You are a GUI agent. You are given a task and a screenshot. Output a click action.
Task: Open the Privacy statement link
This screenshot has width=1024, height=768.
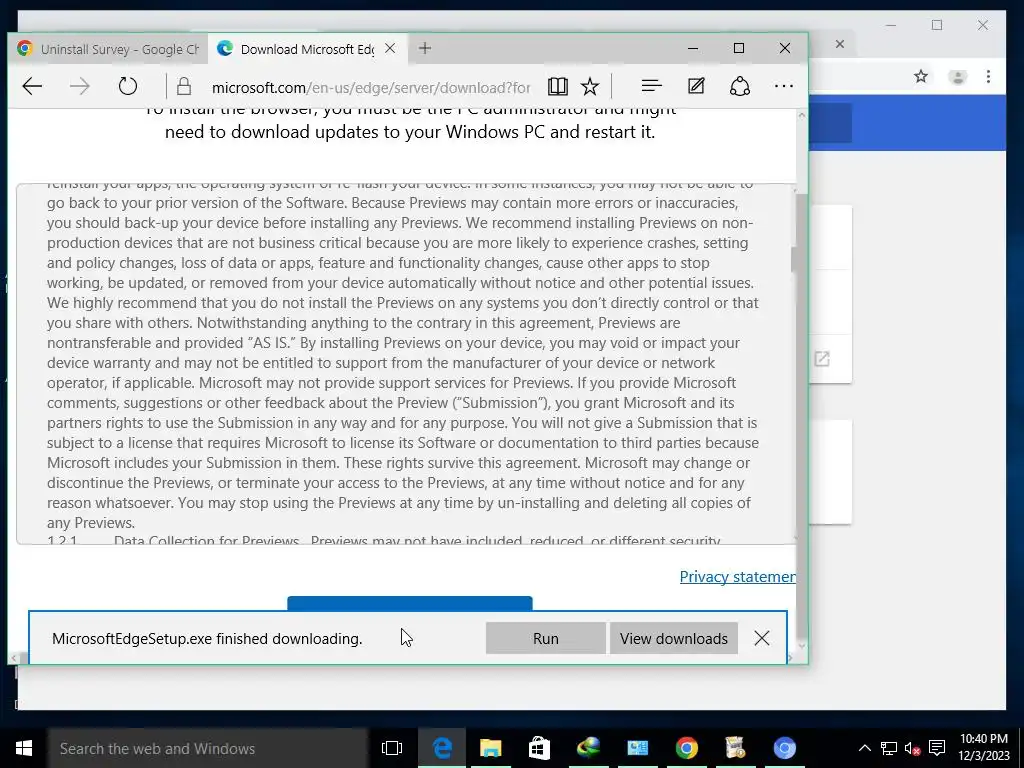click(737, 577)
